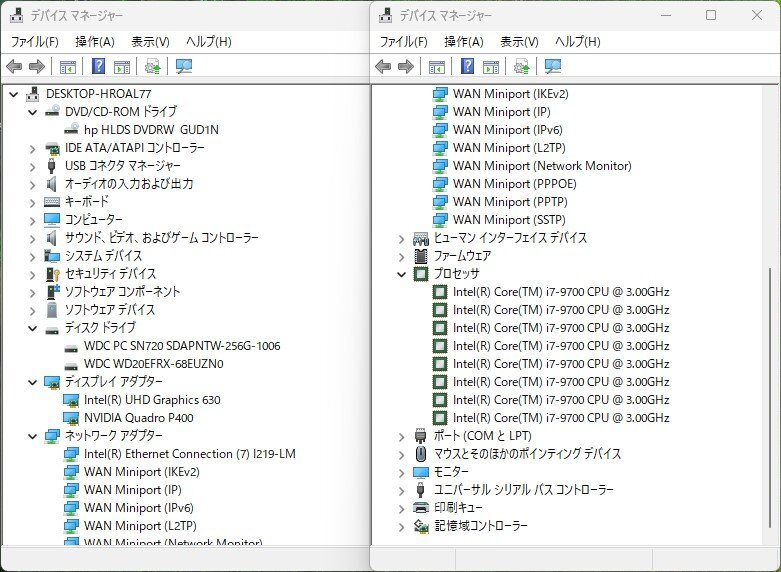Viewport: 781px width, 572px height.
Task: Open ヘルプ(H) menu in left window
Action: pos(209,42)
